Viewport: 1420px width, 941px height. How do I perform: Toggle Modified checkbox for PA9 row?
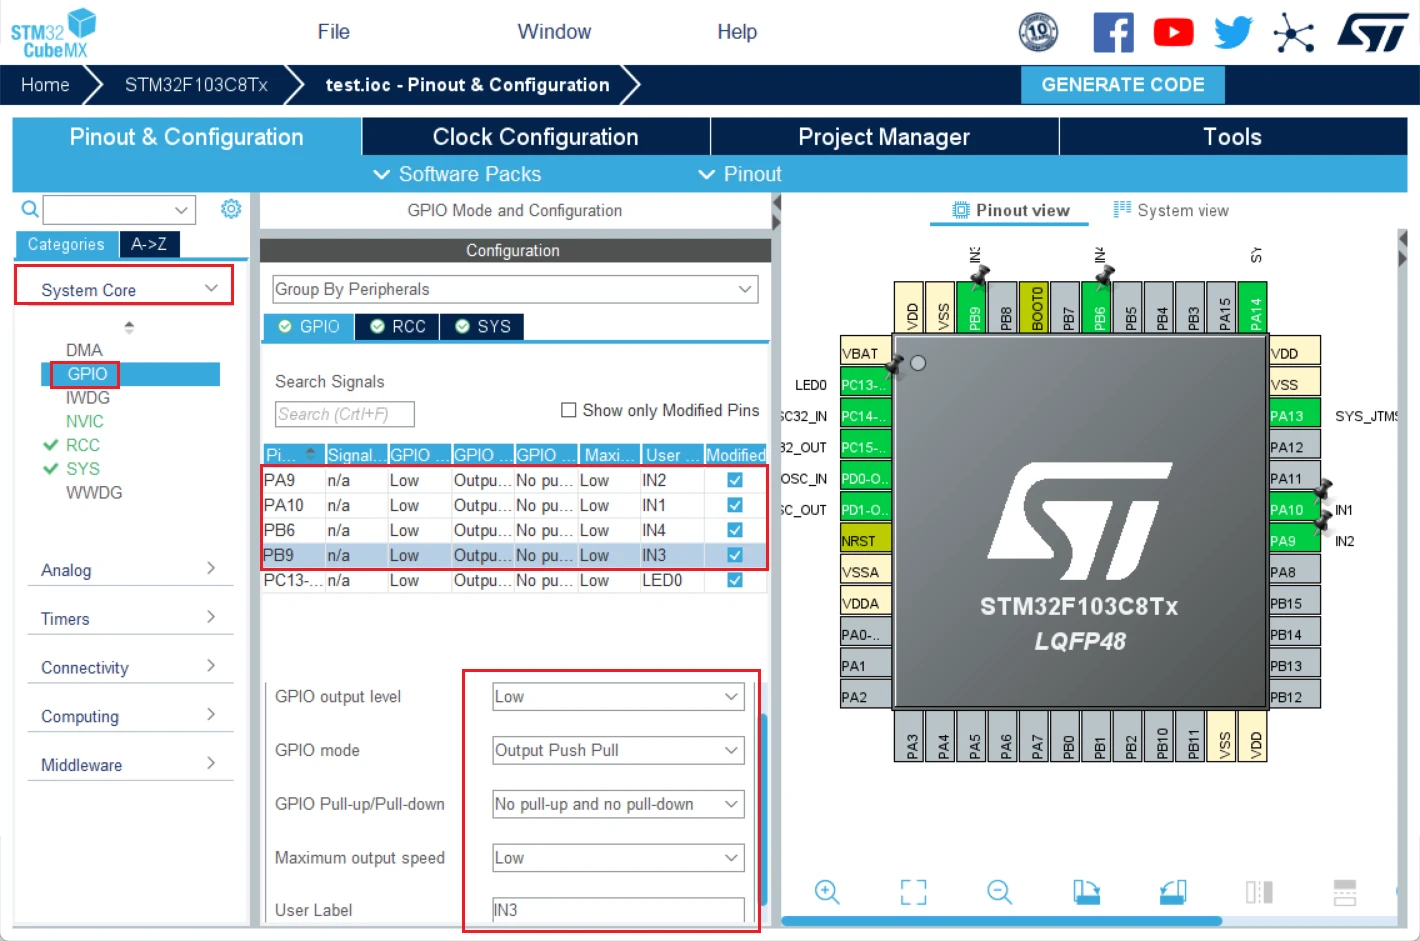tap(735, 480)
